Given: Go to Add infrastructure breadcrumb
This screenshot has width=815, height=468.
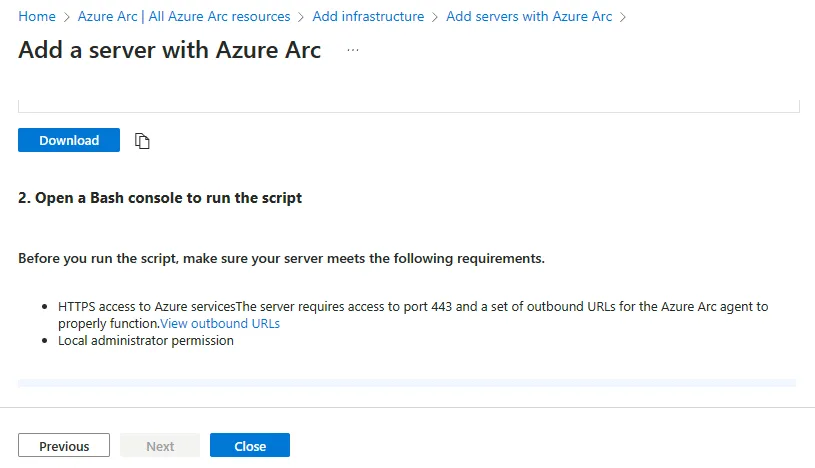Looking at the screenshot, I should coord(368,17).
